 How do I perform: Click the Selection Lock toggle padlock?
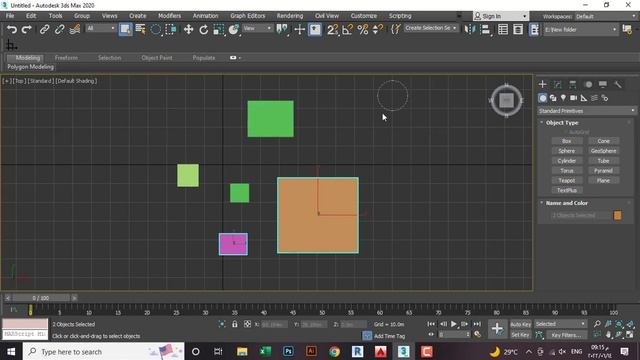(x=235, y=324)
